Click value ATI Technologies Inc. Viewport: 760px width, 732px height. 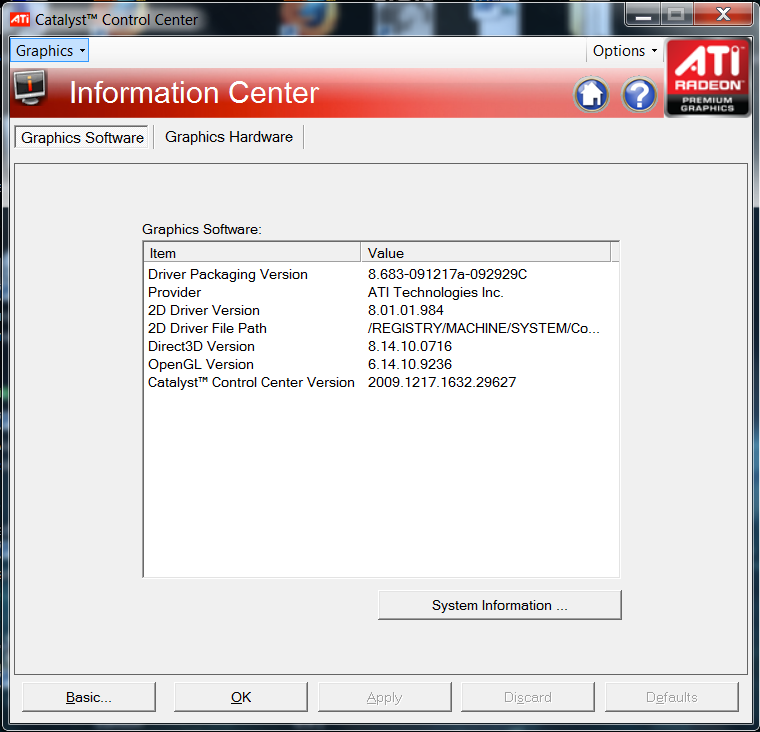[x=436, y=292]
